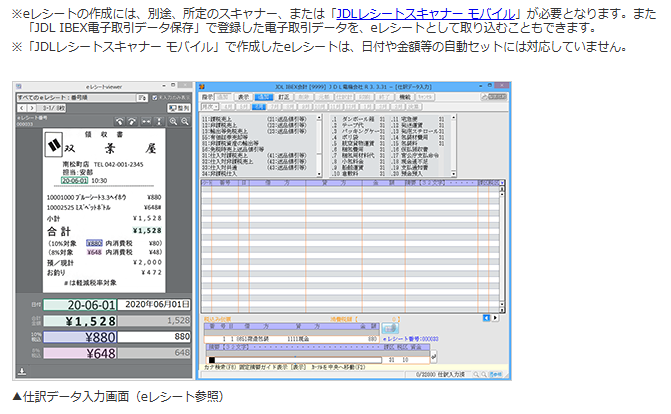The width and height of the screenshot is (671, 414).
Task: Click the 機能 button in IBEX toolbar
Action: point(404,97)
